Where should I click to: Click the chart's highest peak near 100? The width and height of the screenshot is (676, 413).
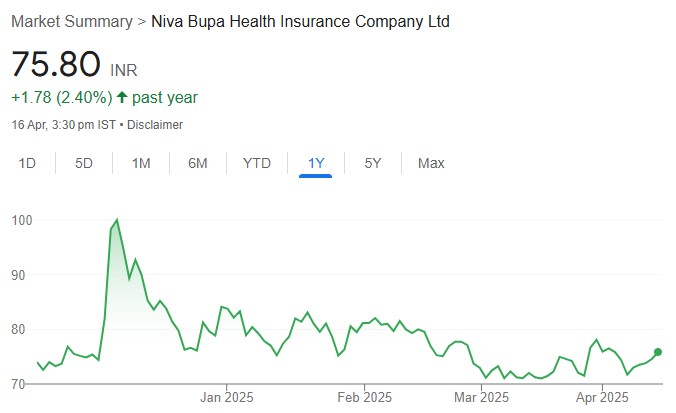tap(117, 219)
